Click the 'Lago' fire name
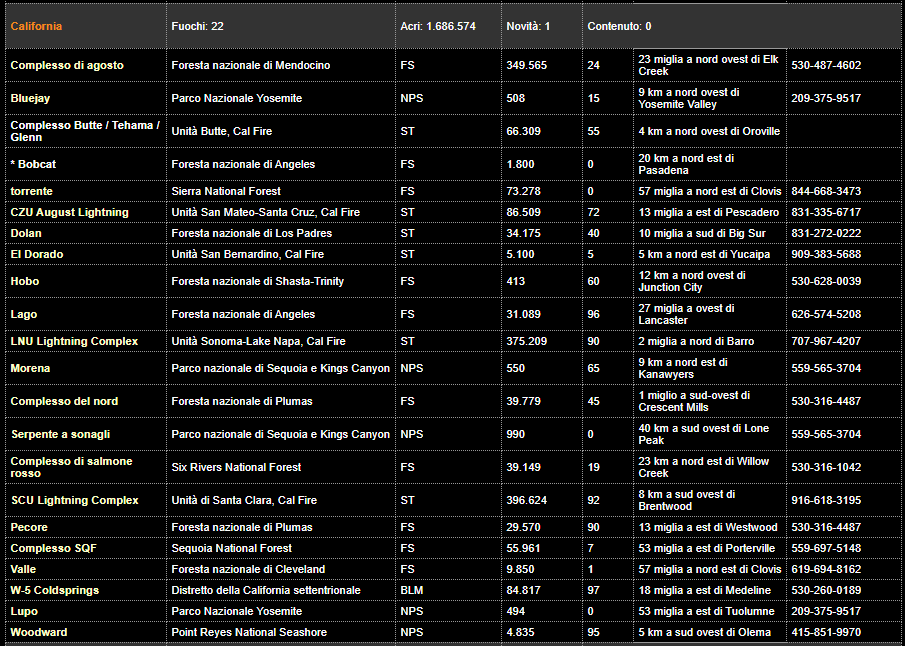The image size is (905, 646). (x=24, y=314)
